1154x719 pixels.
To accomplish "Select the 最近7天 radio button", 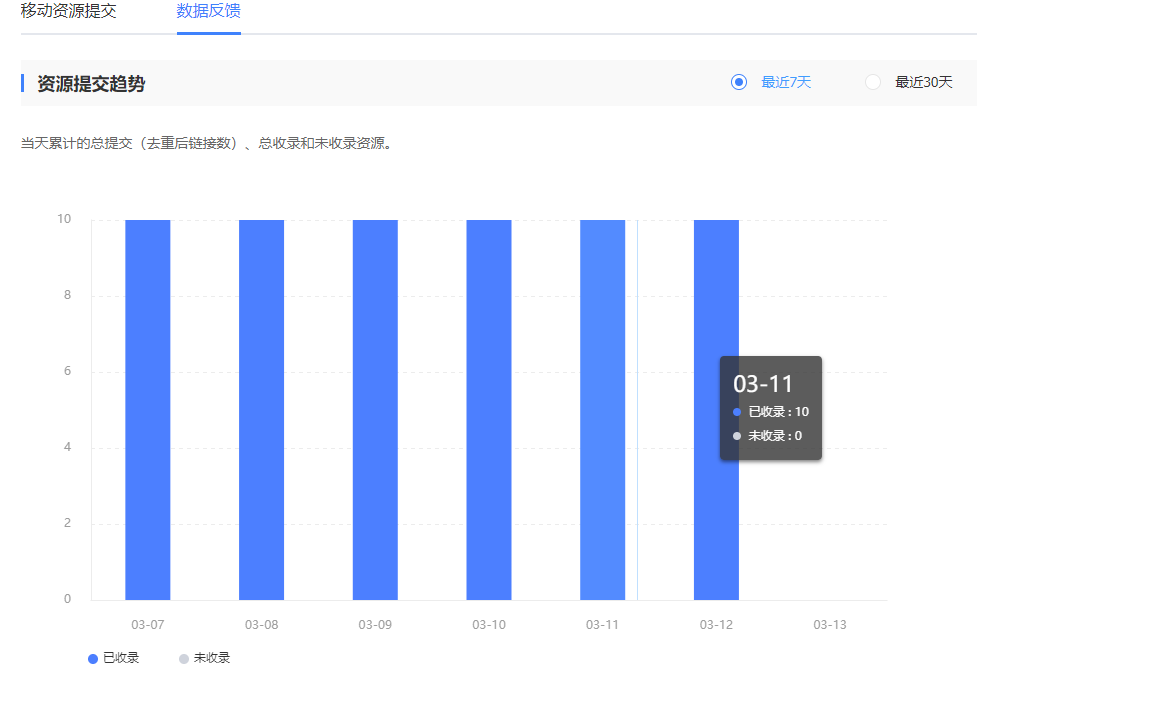I will pyautogui.click(x=783, y=82).
